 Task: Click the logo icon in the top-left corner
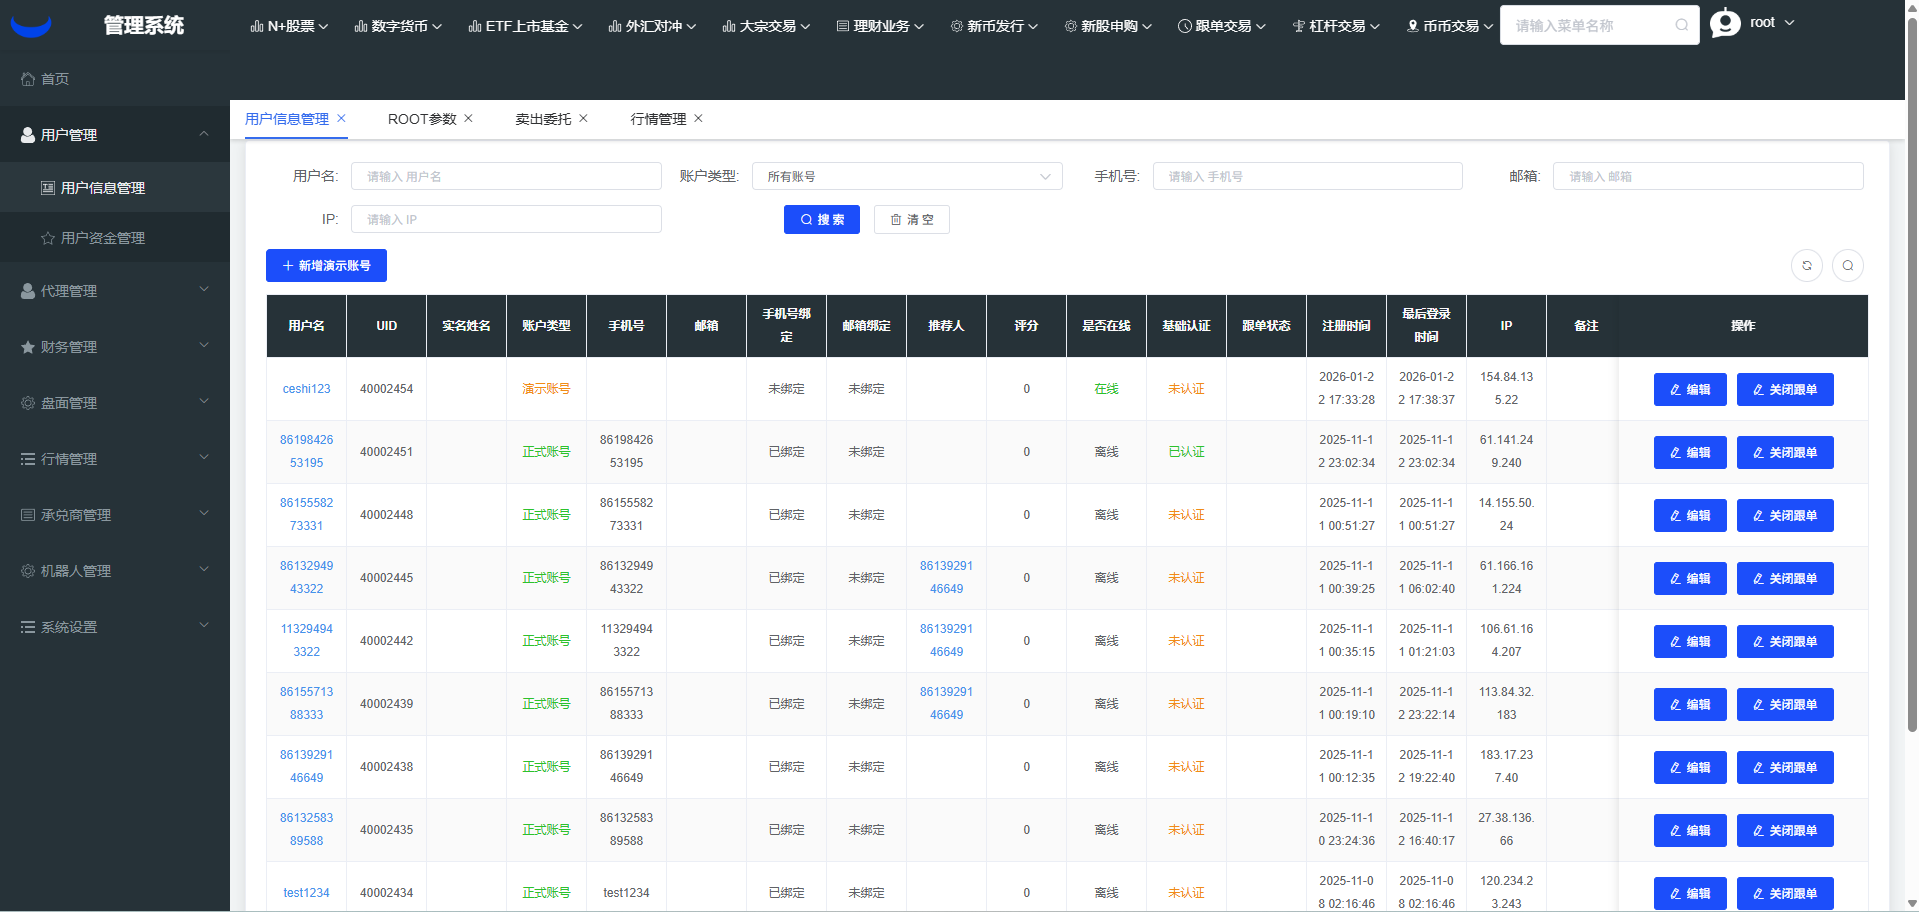click(x=31, y=25)
